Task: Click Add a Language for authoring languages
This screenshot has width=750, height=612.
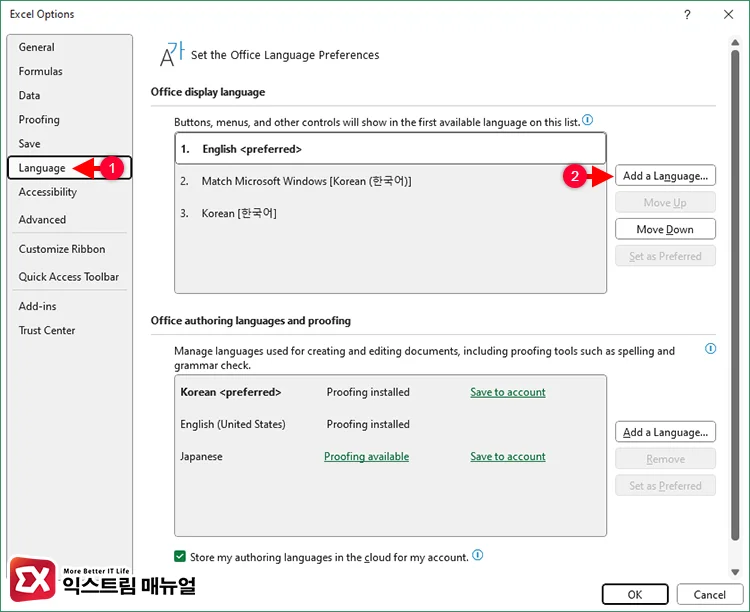Action: click(665, 432)
